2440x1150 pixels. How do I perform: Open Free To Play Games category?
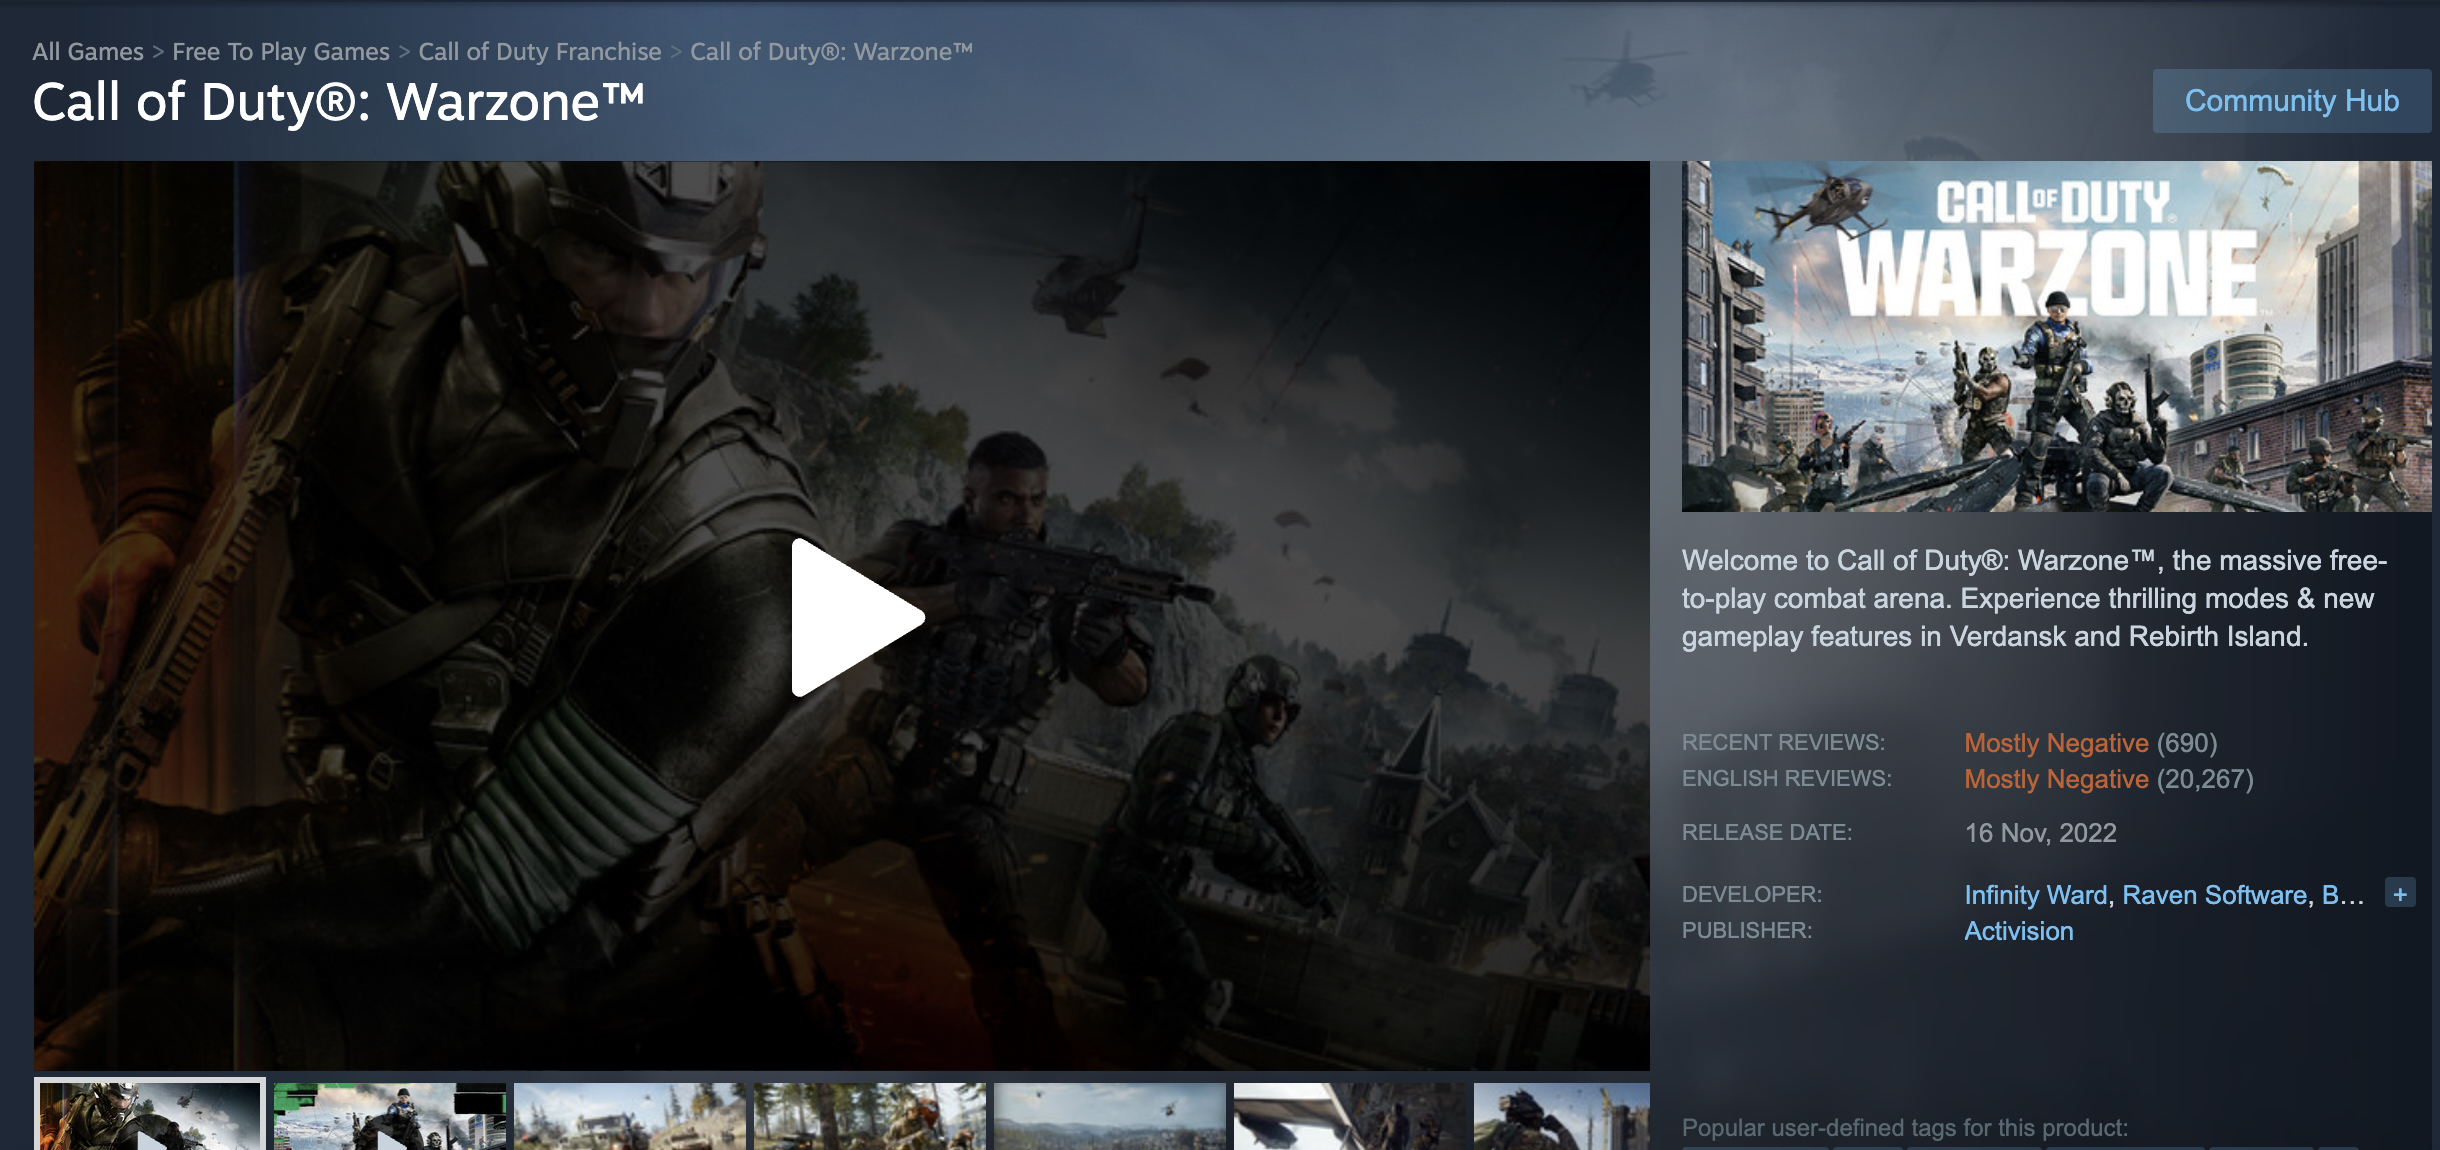click(x=279, y=51)
